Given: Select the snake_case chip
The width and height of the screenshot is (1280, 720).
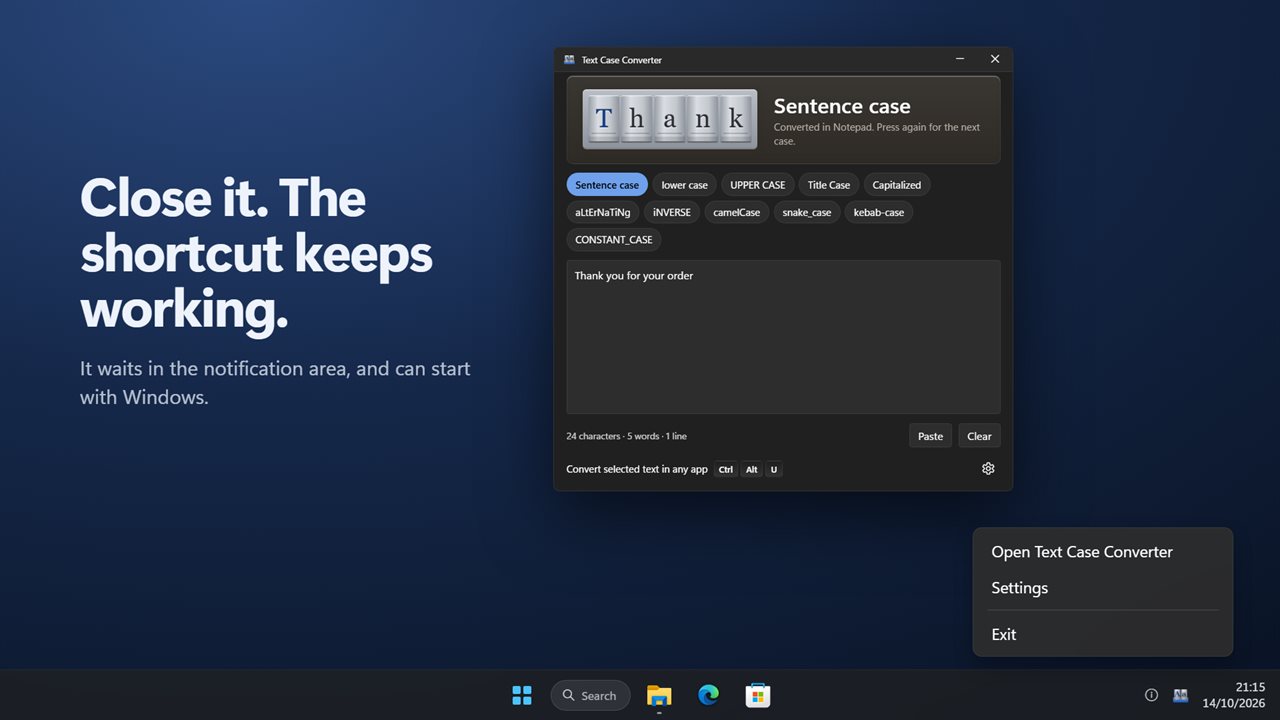Looking at the screenshot, I should point(807,212).
